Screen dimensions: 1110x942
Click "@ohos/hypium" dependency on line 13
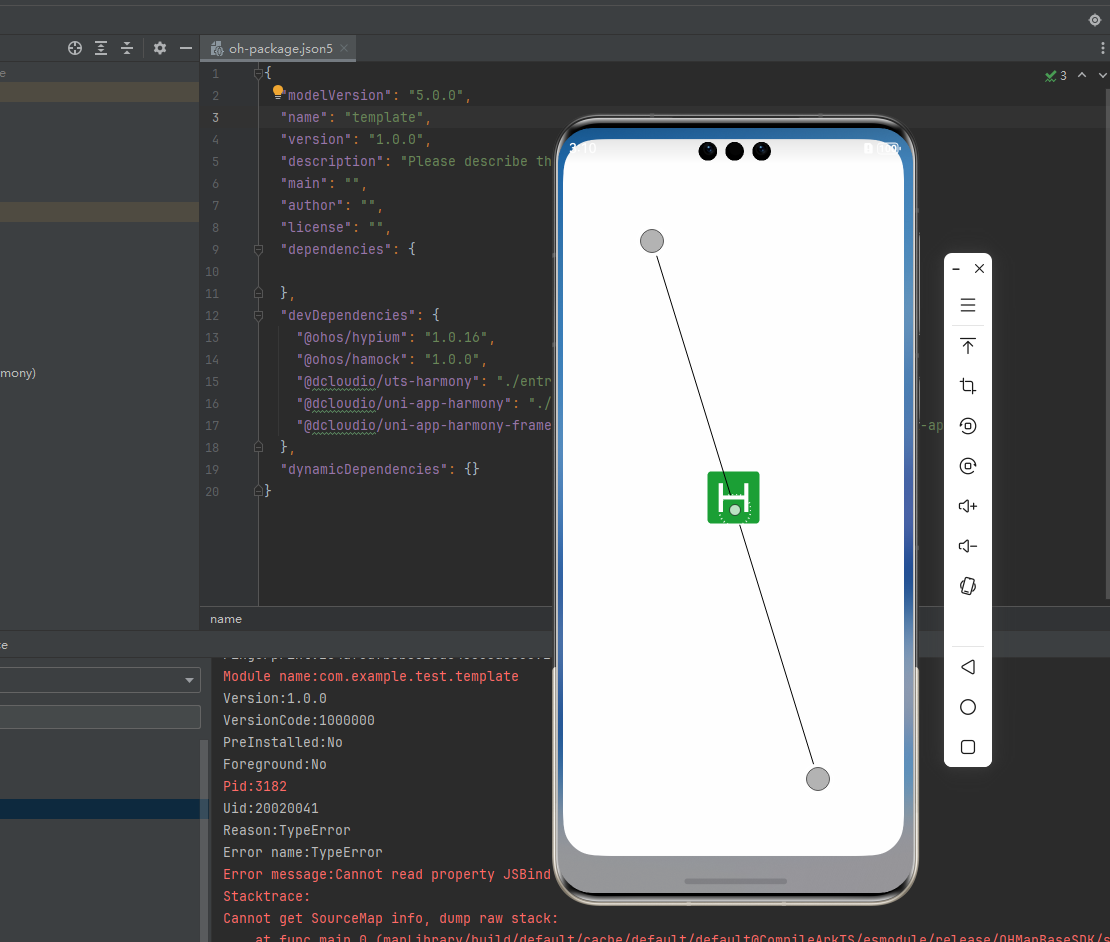(353, 338)
